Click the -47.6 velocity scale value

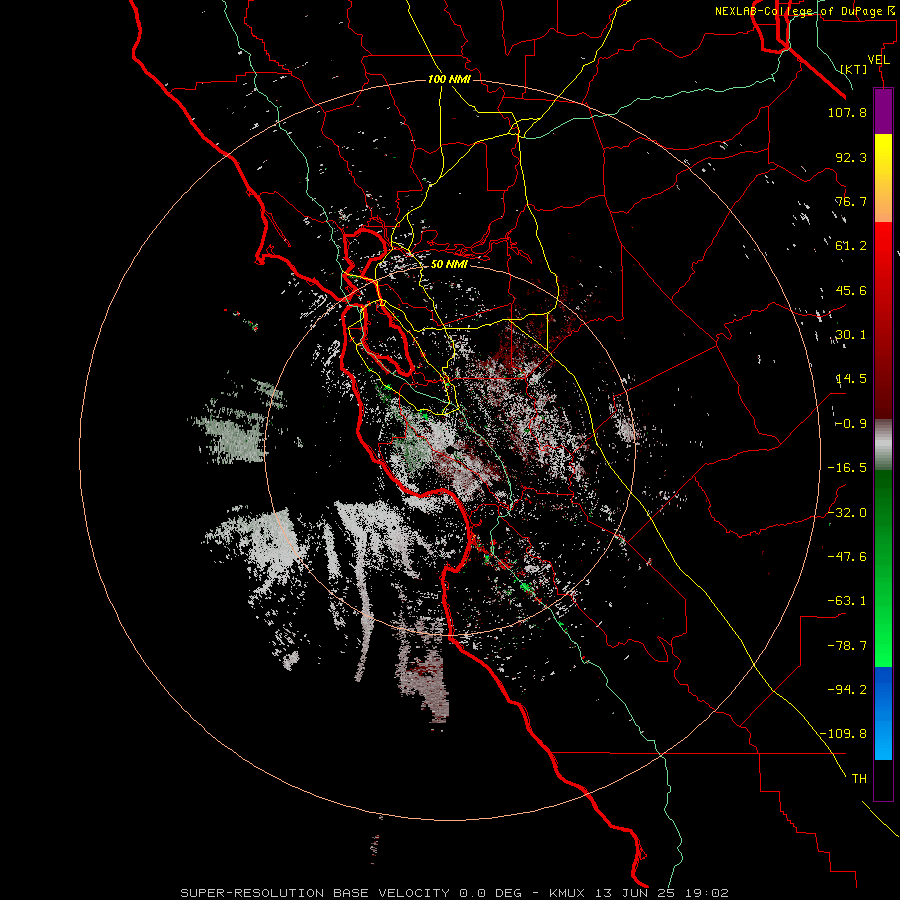coord(847,557)
